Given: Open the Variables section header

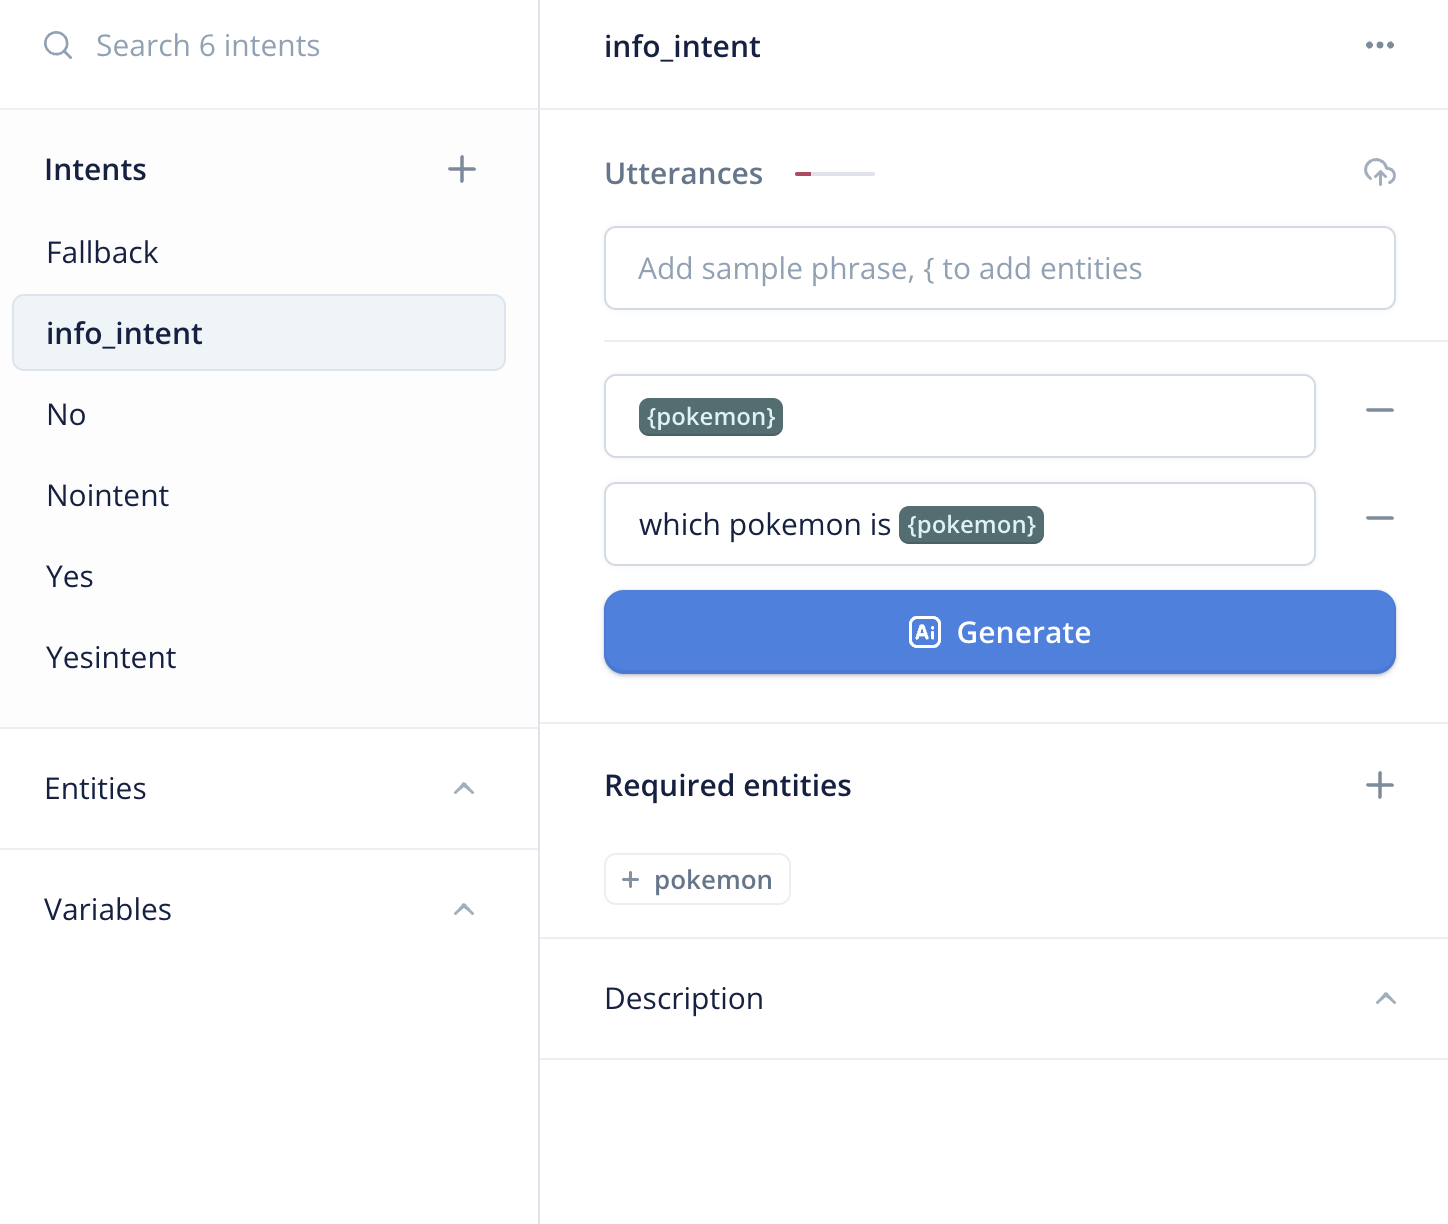Looking at the screenshot, I should click(x=269, y=910).
